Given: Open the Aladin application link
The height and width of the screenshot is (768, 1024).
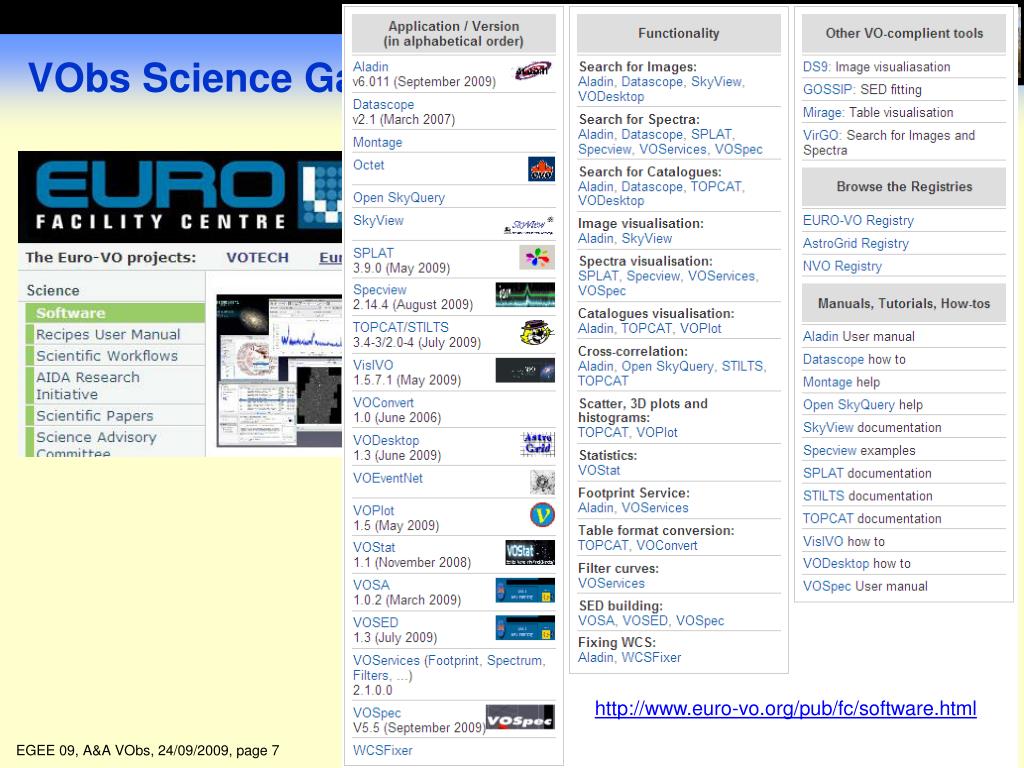Looking at the screenshot, I should [370, 67].
